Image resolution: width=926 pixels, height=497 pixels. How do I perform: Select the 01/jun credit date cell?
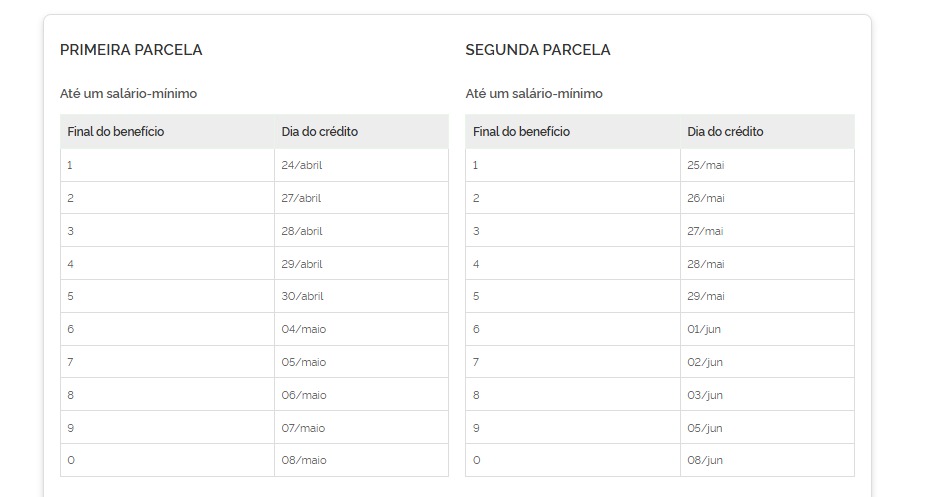coord(704,329)
